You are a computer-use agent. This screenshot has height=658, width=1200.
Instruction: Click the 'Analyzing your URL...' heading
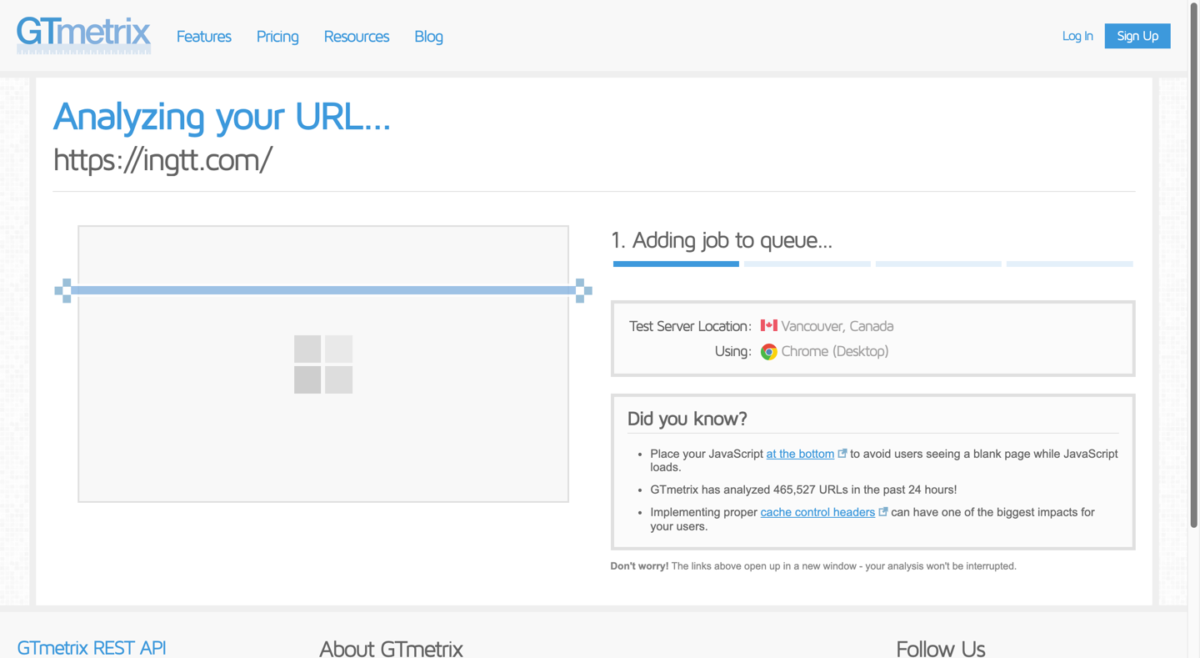pos(222,117)
